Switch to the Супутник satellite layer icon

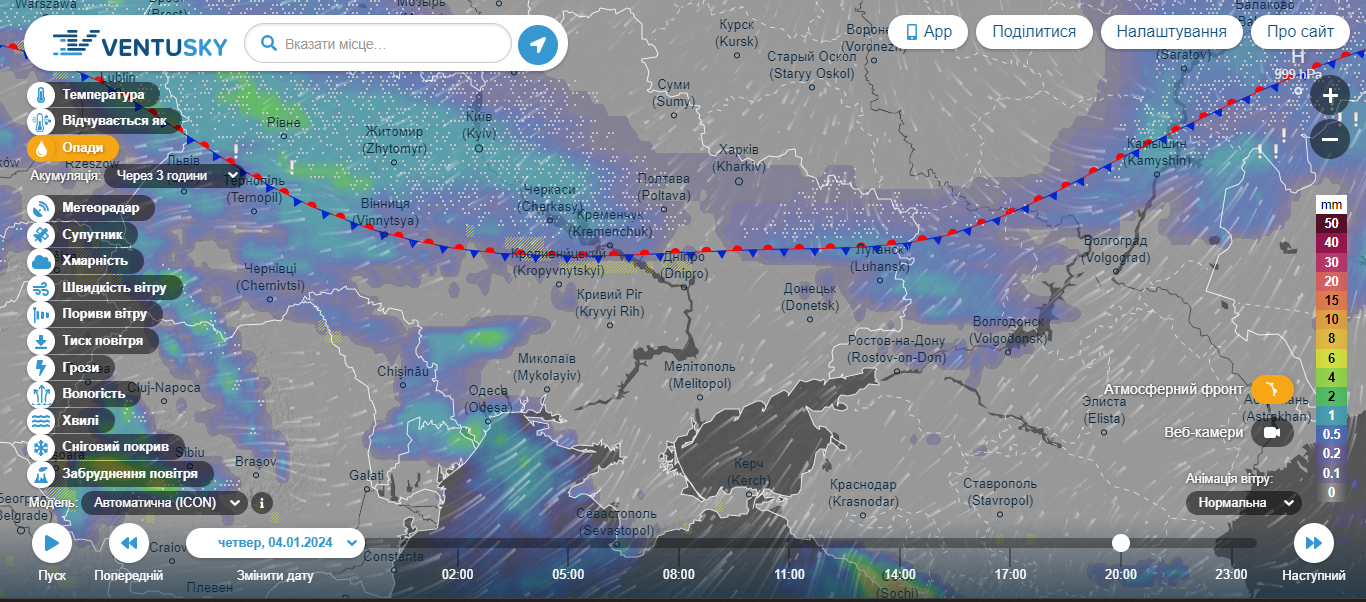coord(41,235)
